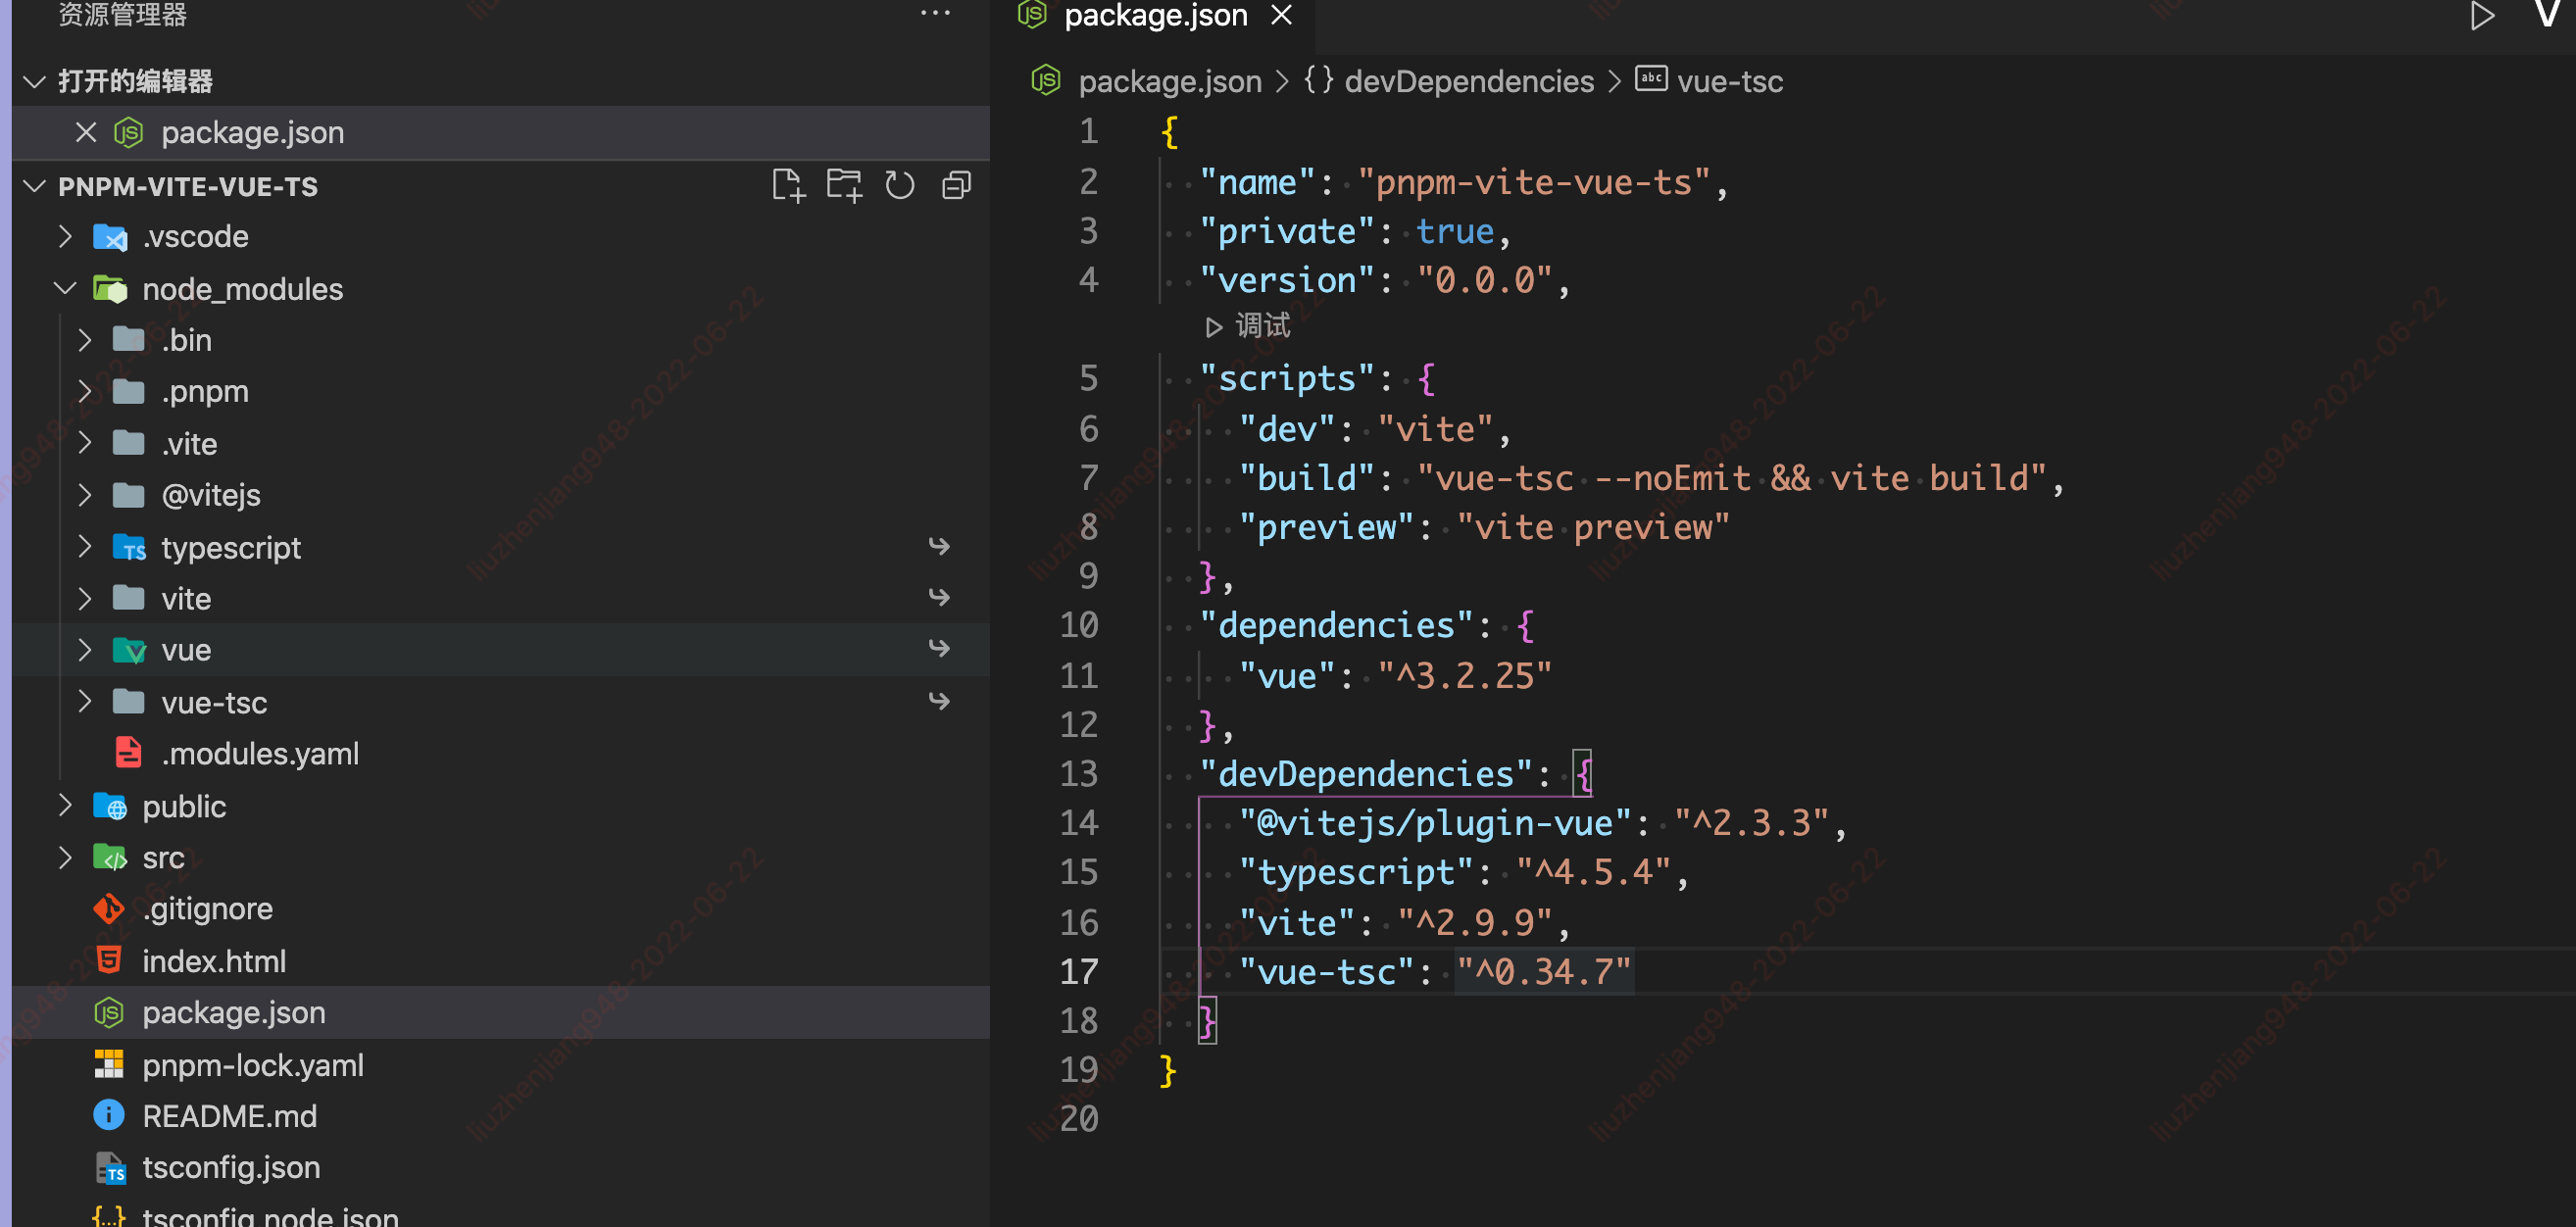Click line number 17 in the gutter

point(1078,971)
